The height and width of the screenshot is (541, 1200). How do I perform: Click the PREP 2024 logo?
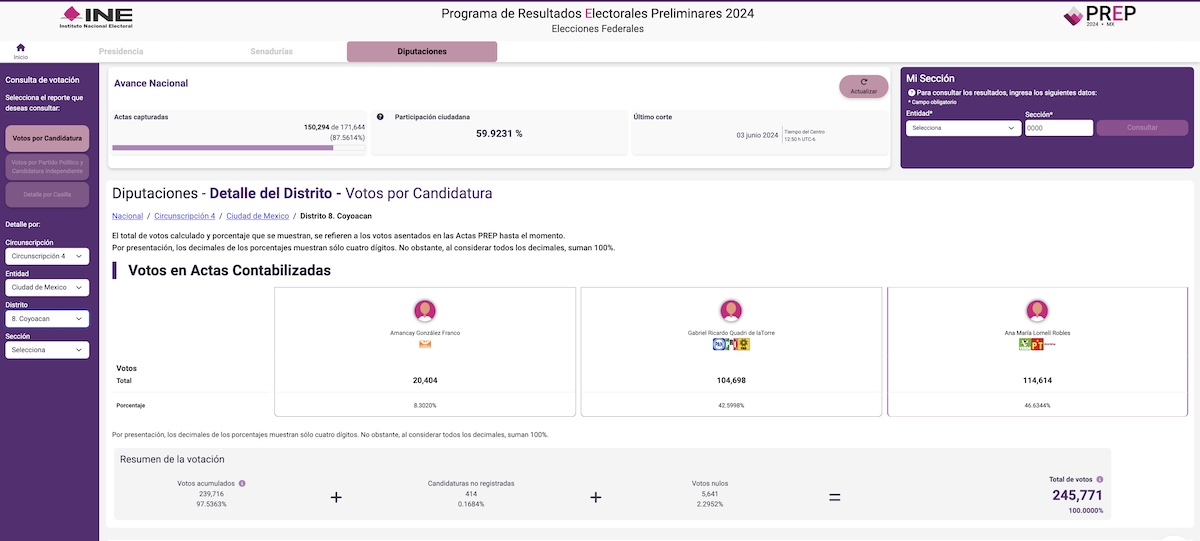pyautogui.click(x=1098, y=16)
